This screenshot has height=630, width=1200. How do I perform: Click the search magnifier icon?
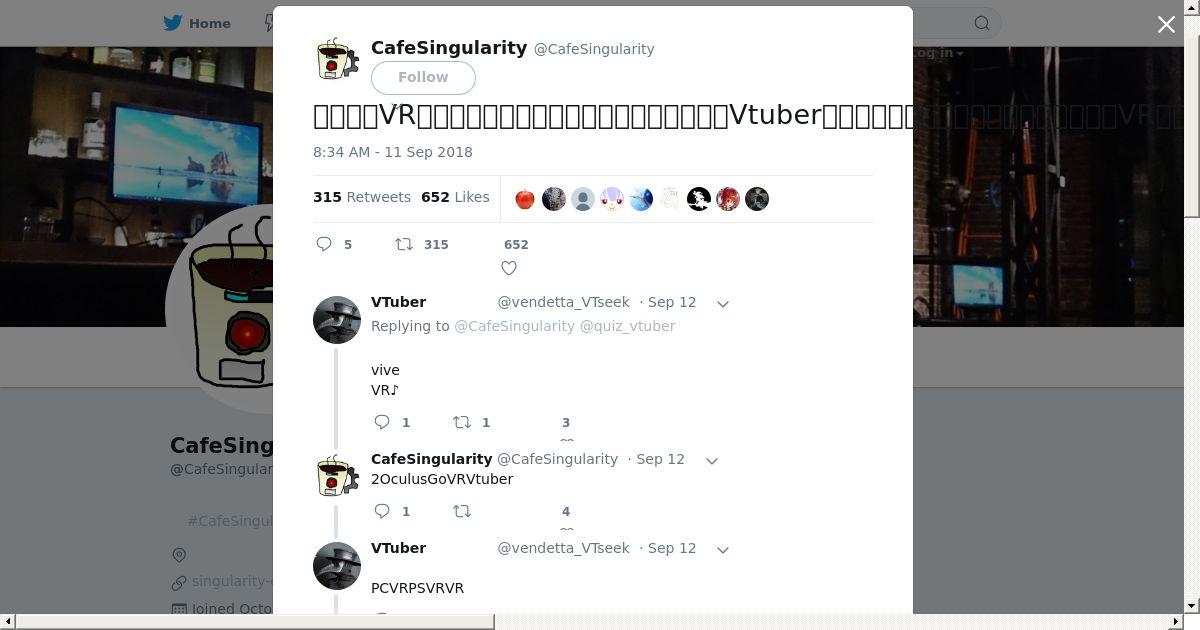click(x=982, y=23)
